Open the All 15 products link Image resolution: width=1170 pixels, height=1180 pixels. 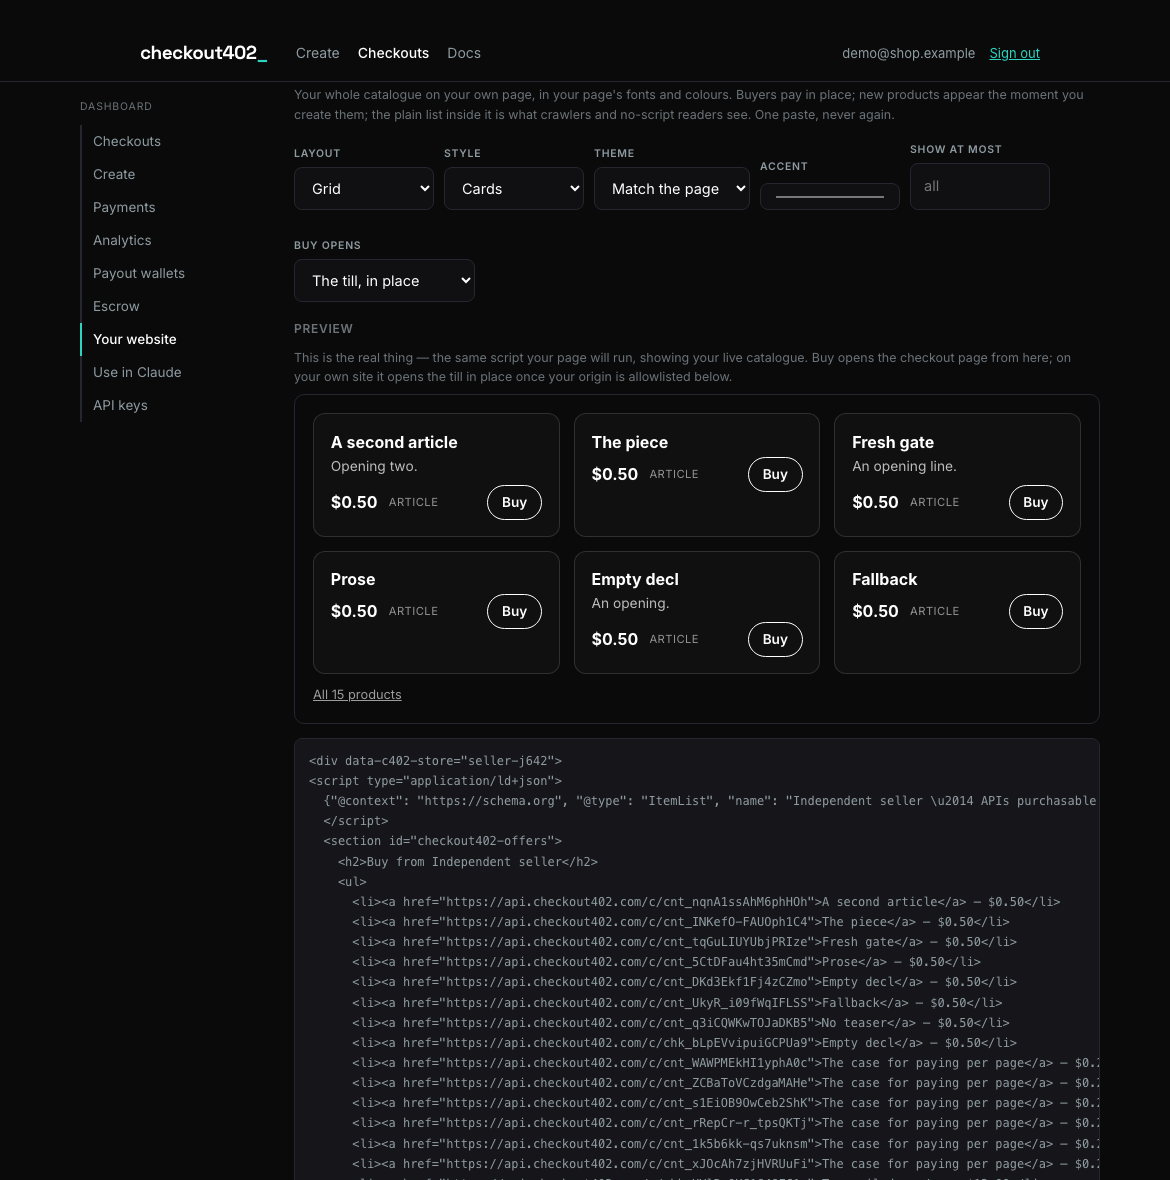[x=357, y=695]
